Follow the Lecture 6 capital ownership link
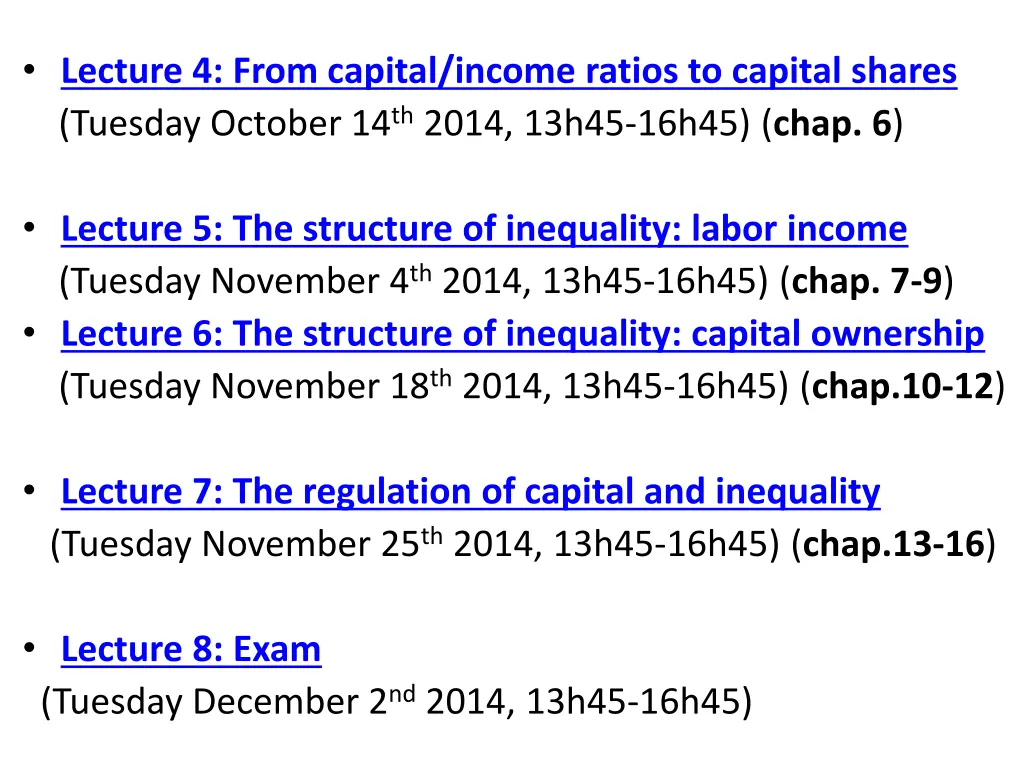The image size is (1024, 768). click(x=522, y=334)
